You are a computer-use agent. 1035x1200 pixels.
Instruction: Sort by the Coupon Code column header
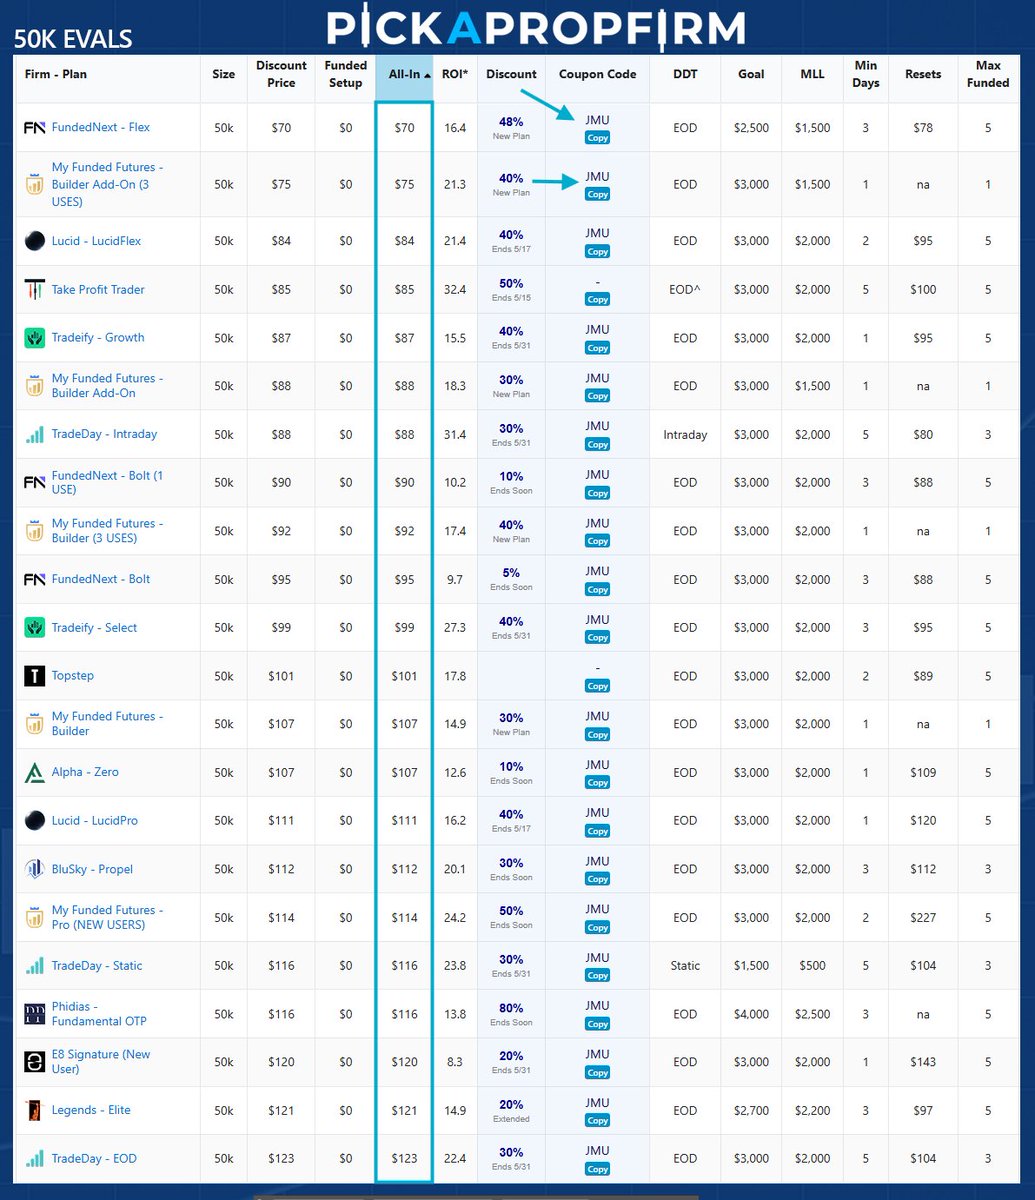click(x=597, y=74)
